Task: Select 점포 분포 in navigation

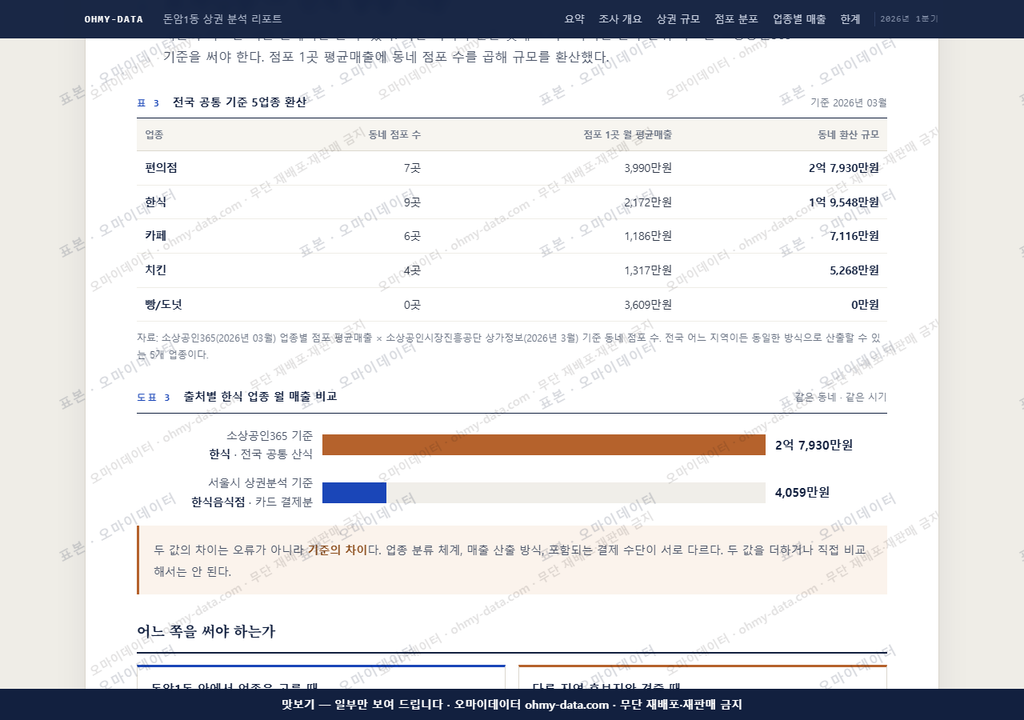Action: click(x=736, y=19)
